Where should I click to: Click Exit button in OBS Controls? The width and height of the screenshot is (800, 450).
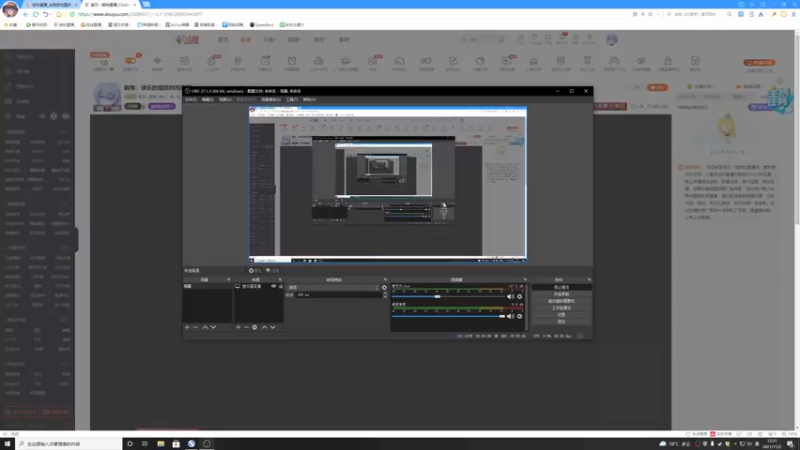[561, 321]
